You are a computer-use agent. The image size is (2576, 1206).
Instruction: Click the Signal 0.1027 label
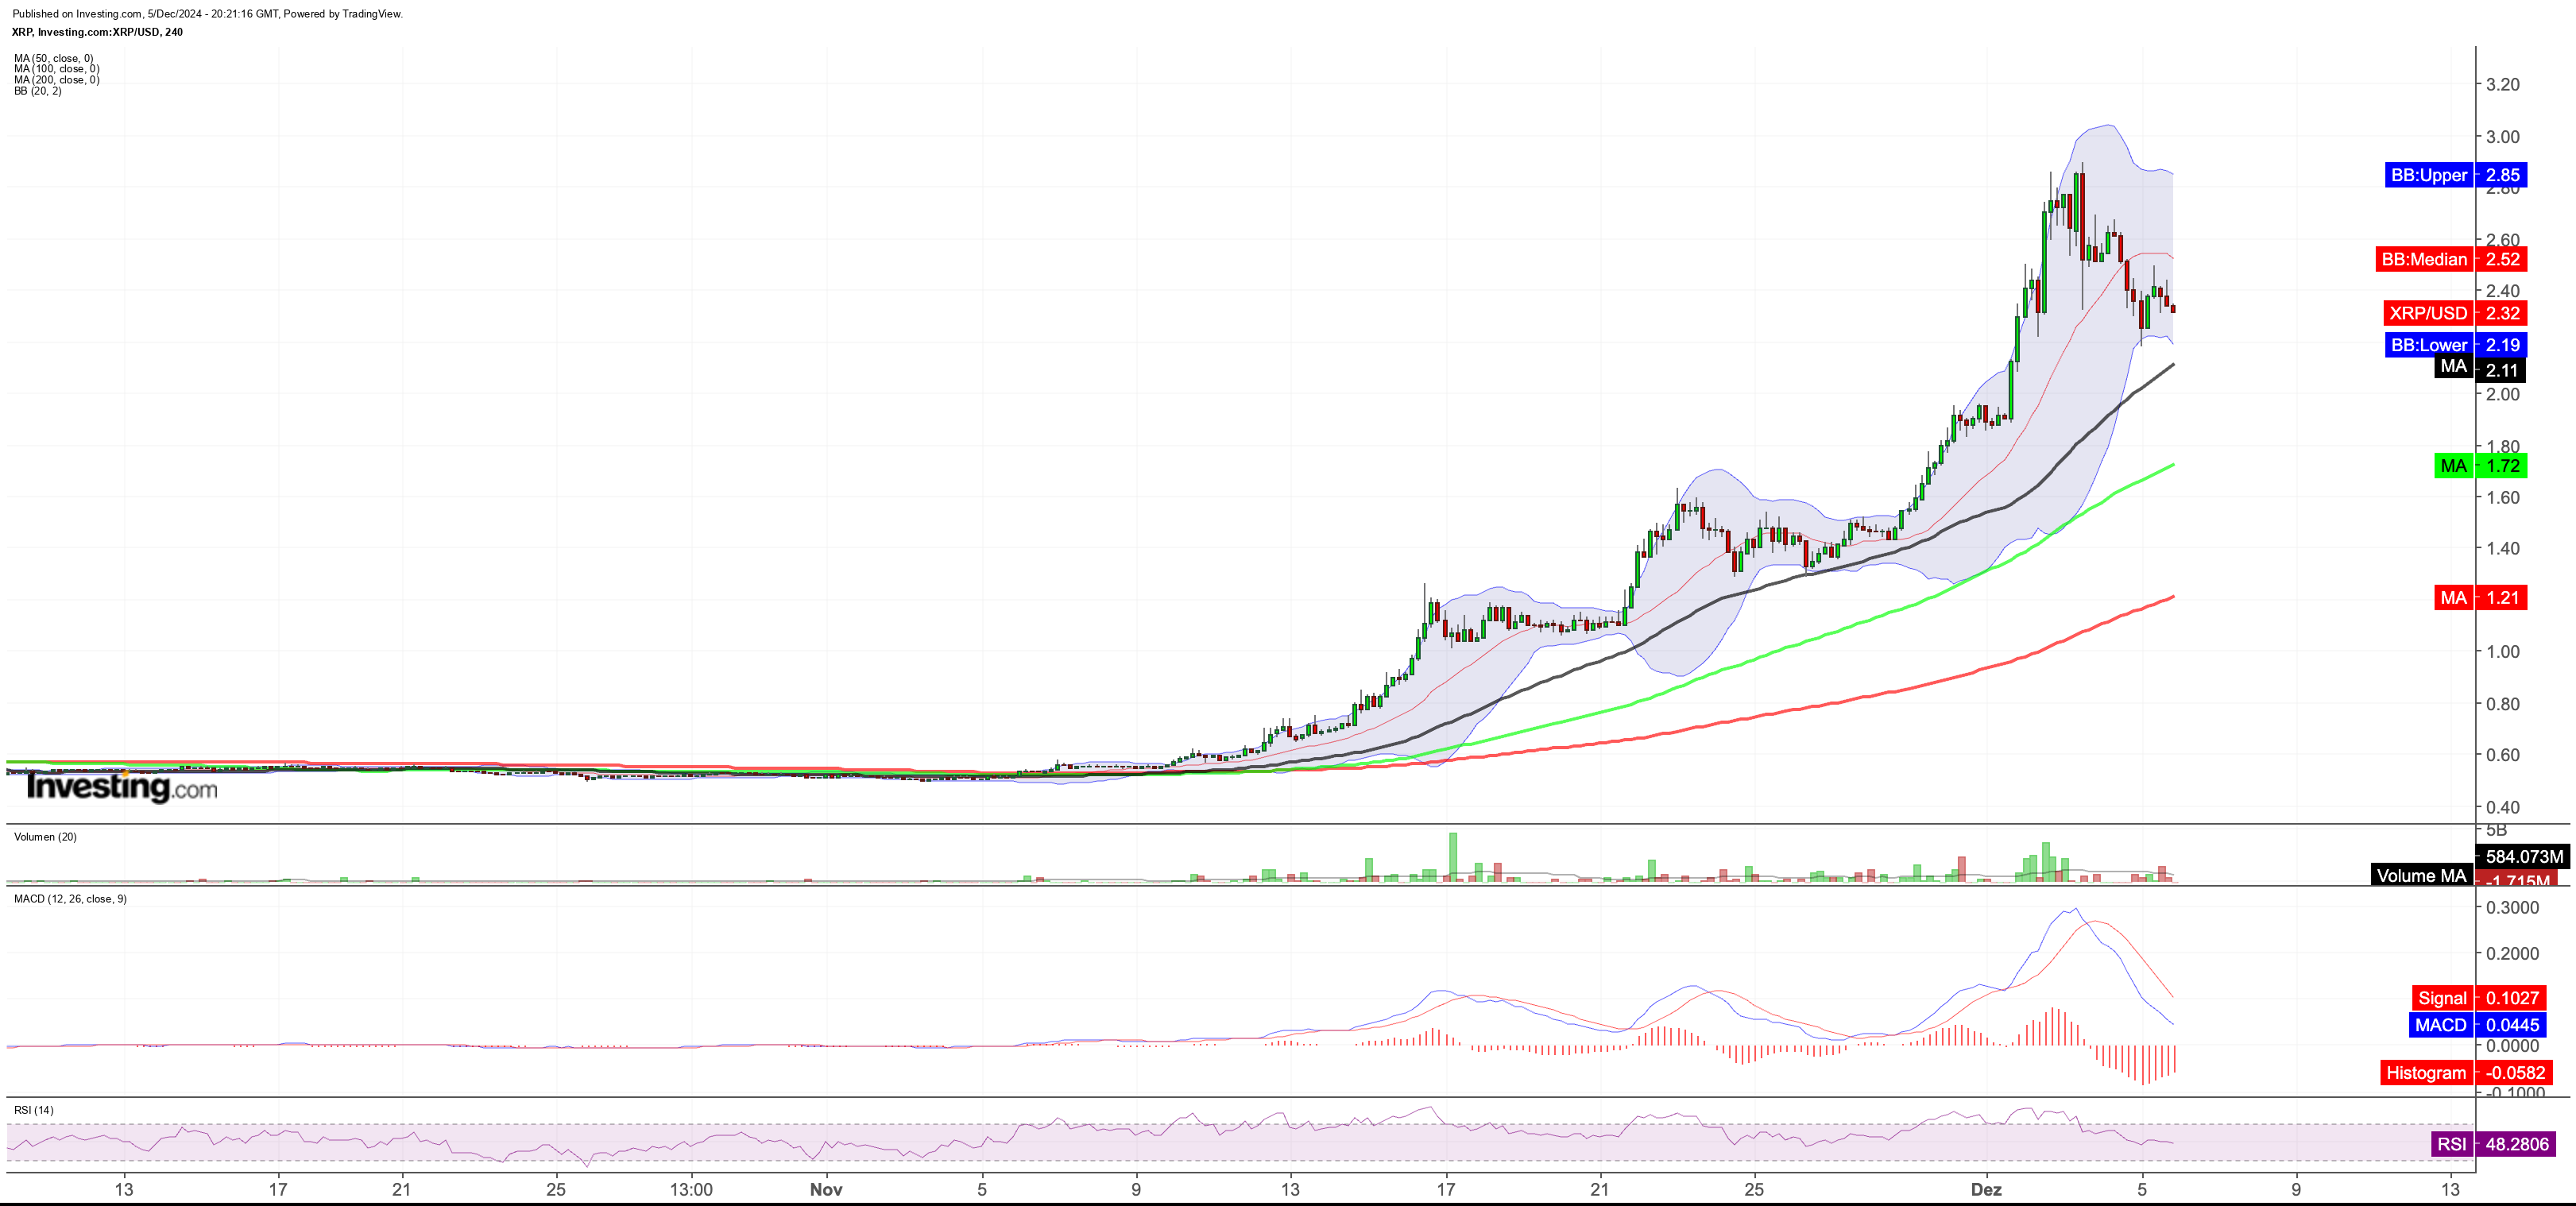[x=2478, y=998]
